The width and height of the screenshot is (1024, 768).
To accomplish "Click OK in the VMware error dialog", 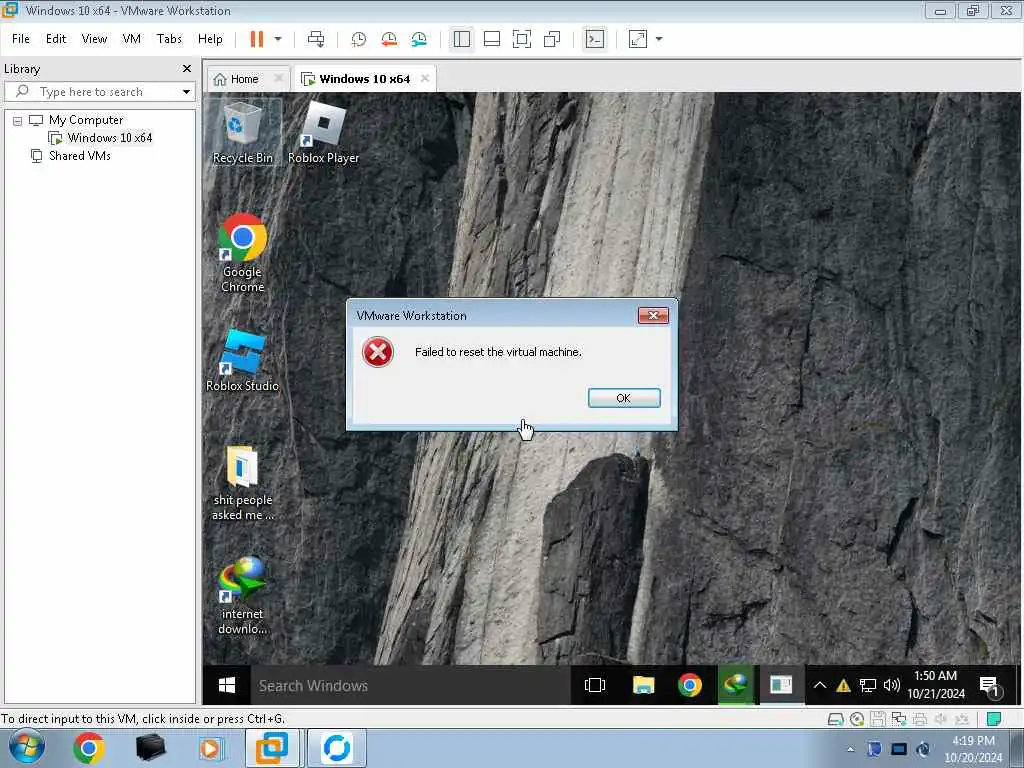I will pos(624,398).
